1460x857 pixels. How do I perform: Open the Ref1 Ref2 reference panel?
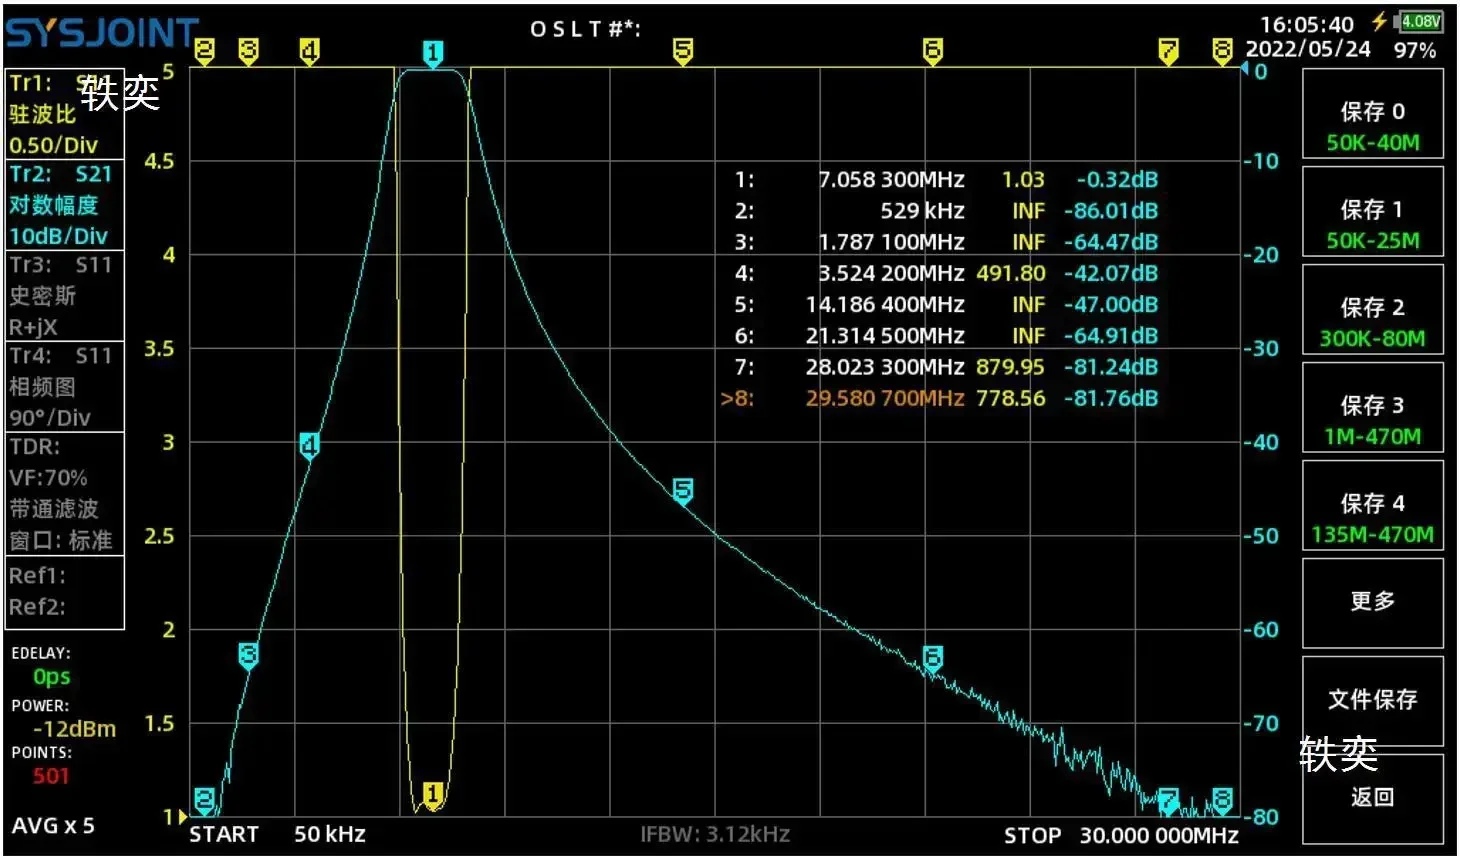tap(65, 592)
